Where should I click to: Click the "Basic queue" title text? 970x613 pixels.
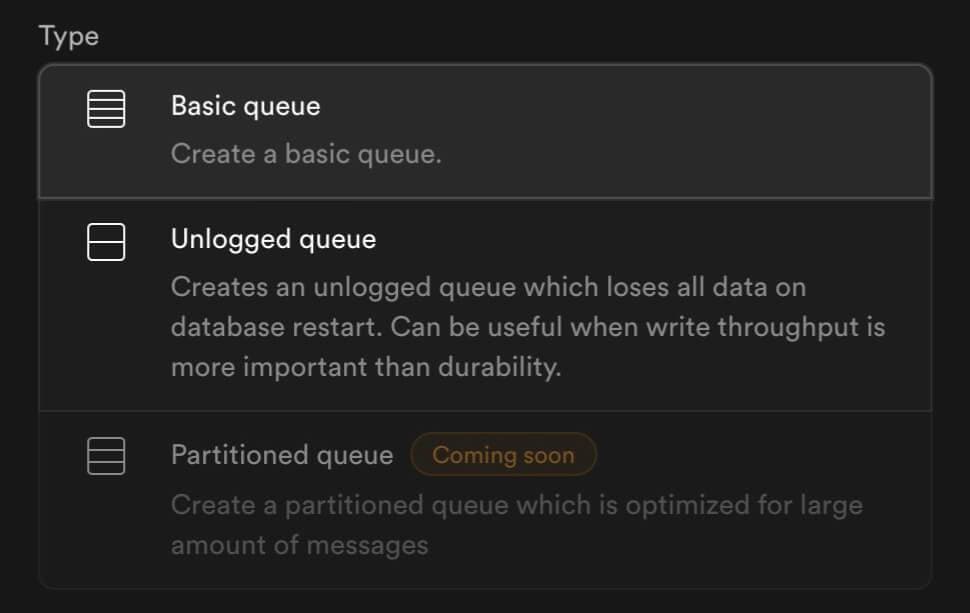pyautogui.click(x=246, y=106)
